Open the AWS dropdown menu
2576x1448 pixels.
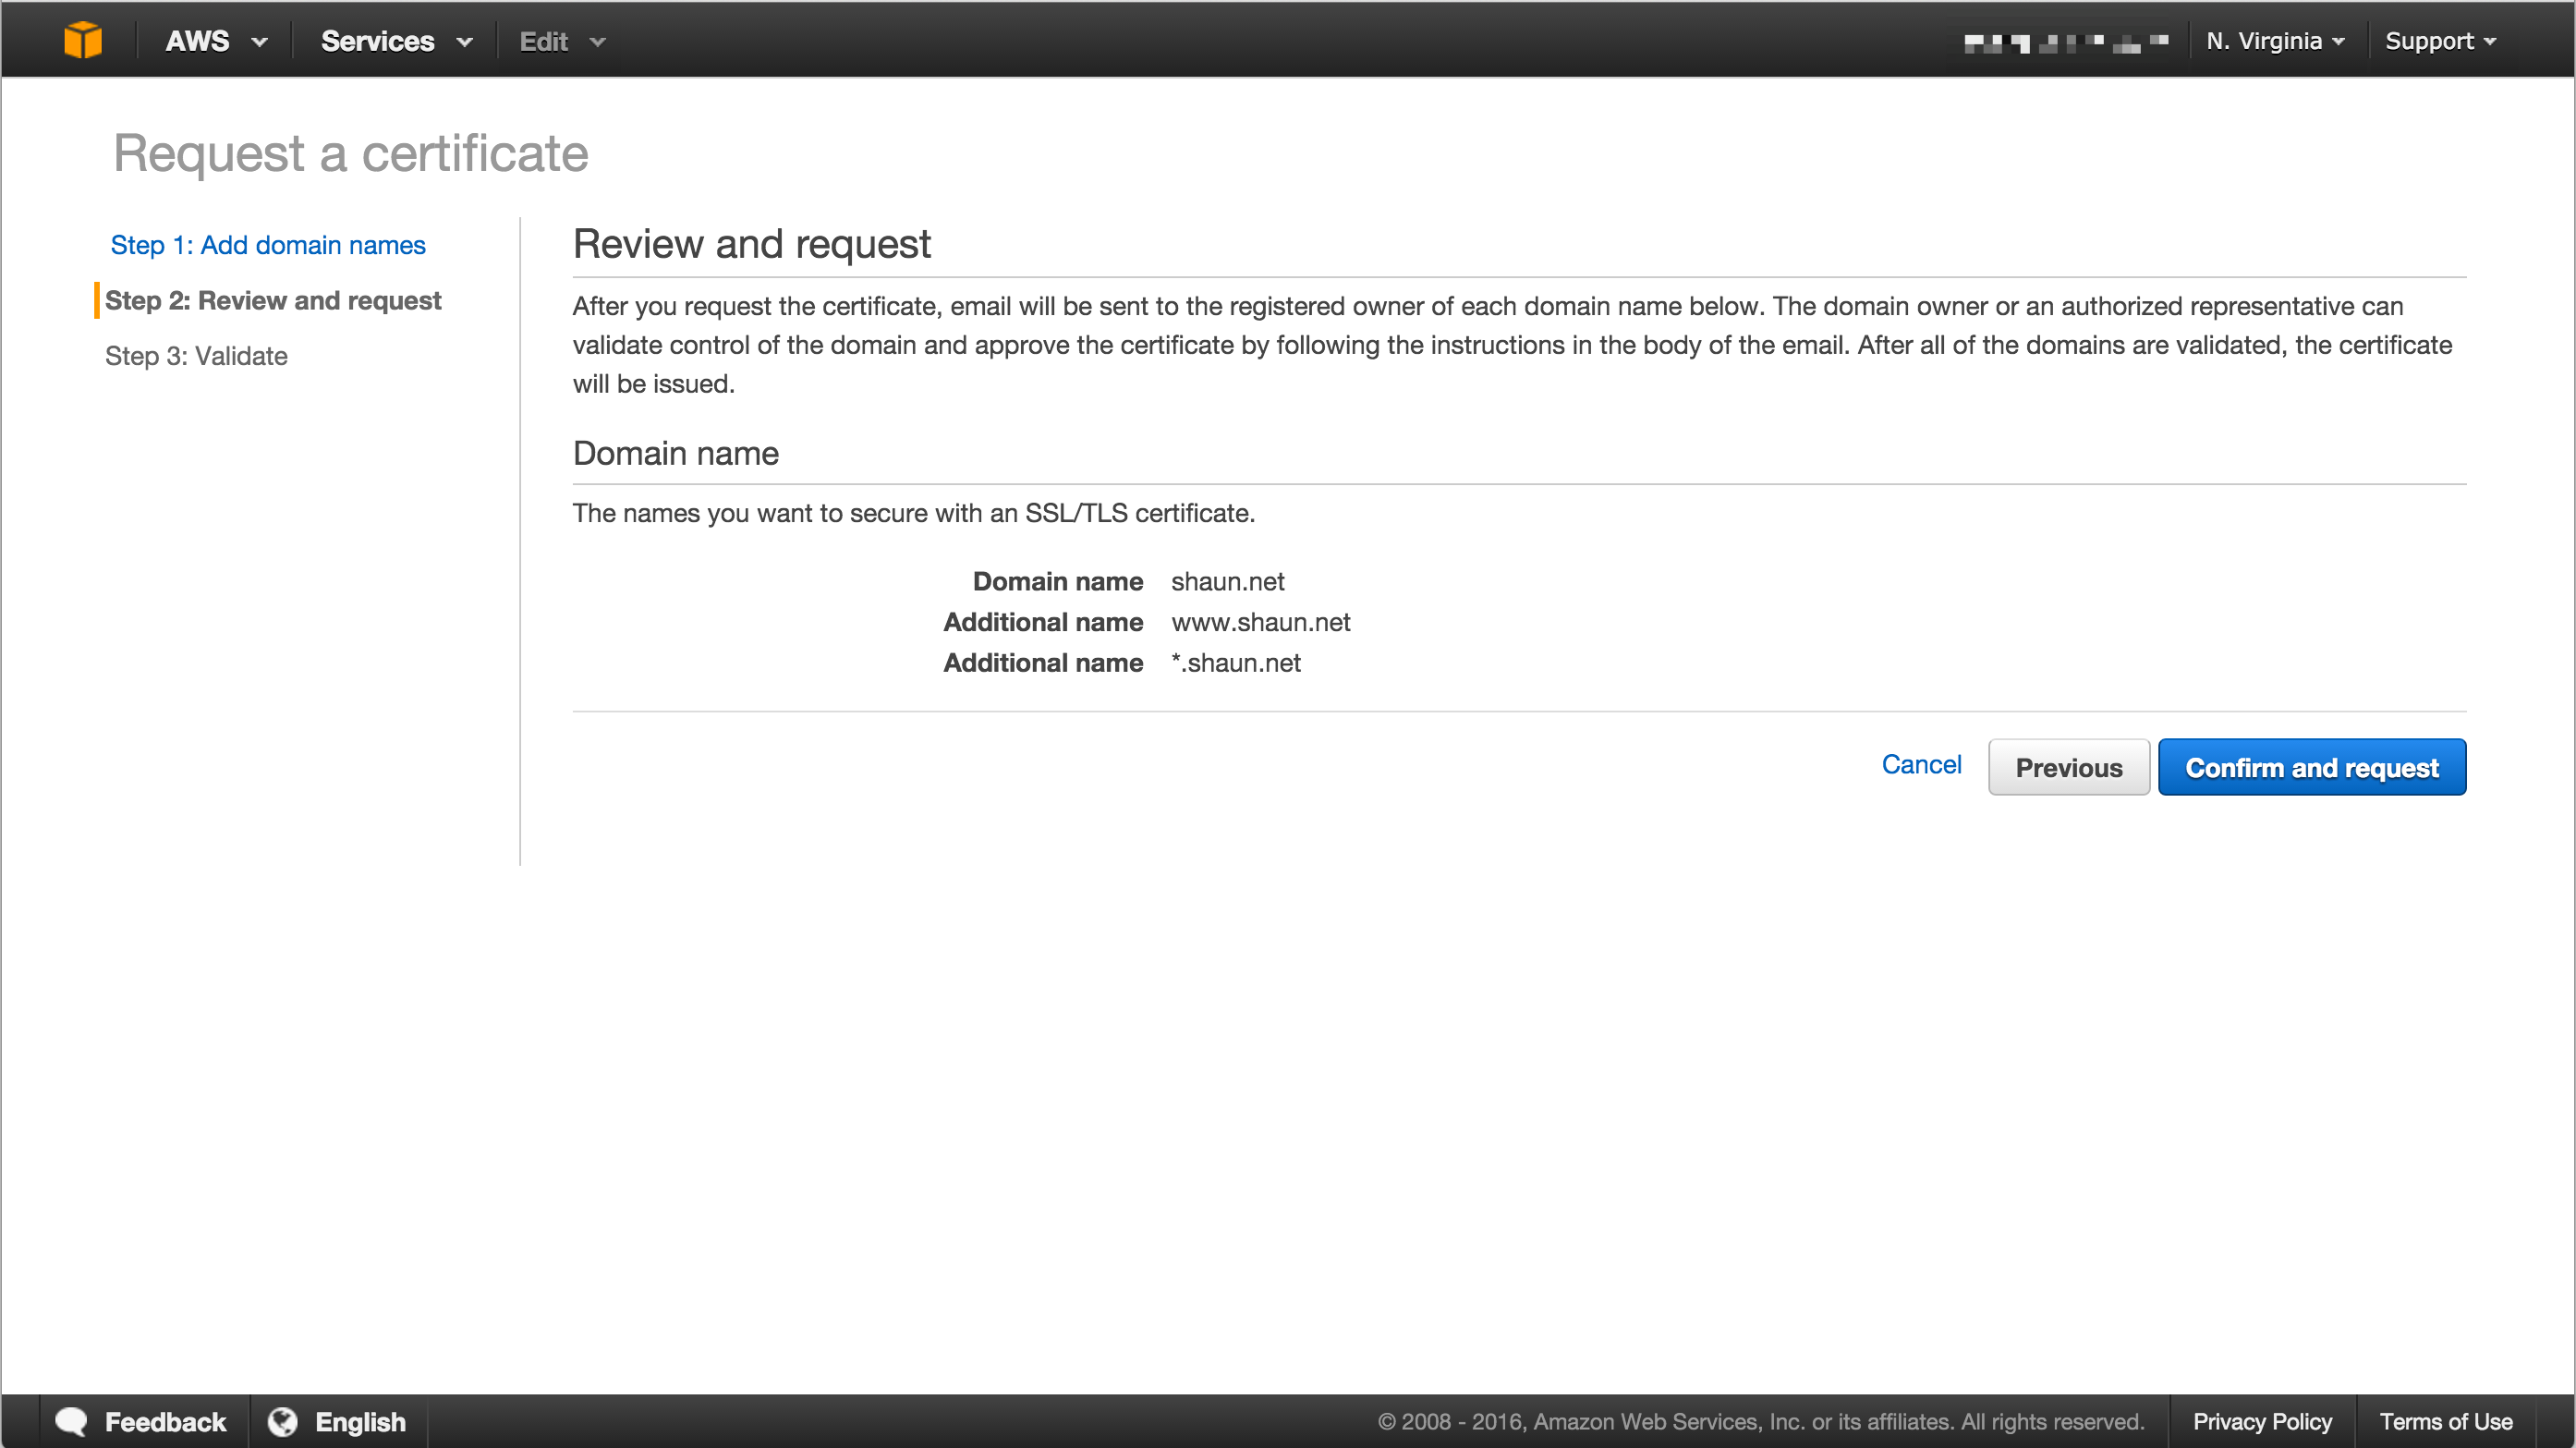pos(215,41)
